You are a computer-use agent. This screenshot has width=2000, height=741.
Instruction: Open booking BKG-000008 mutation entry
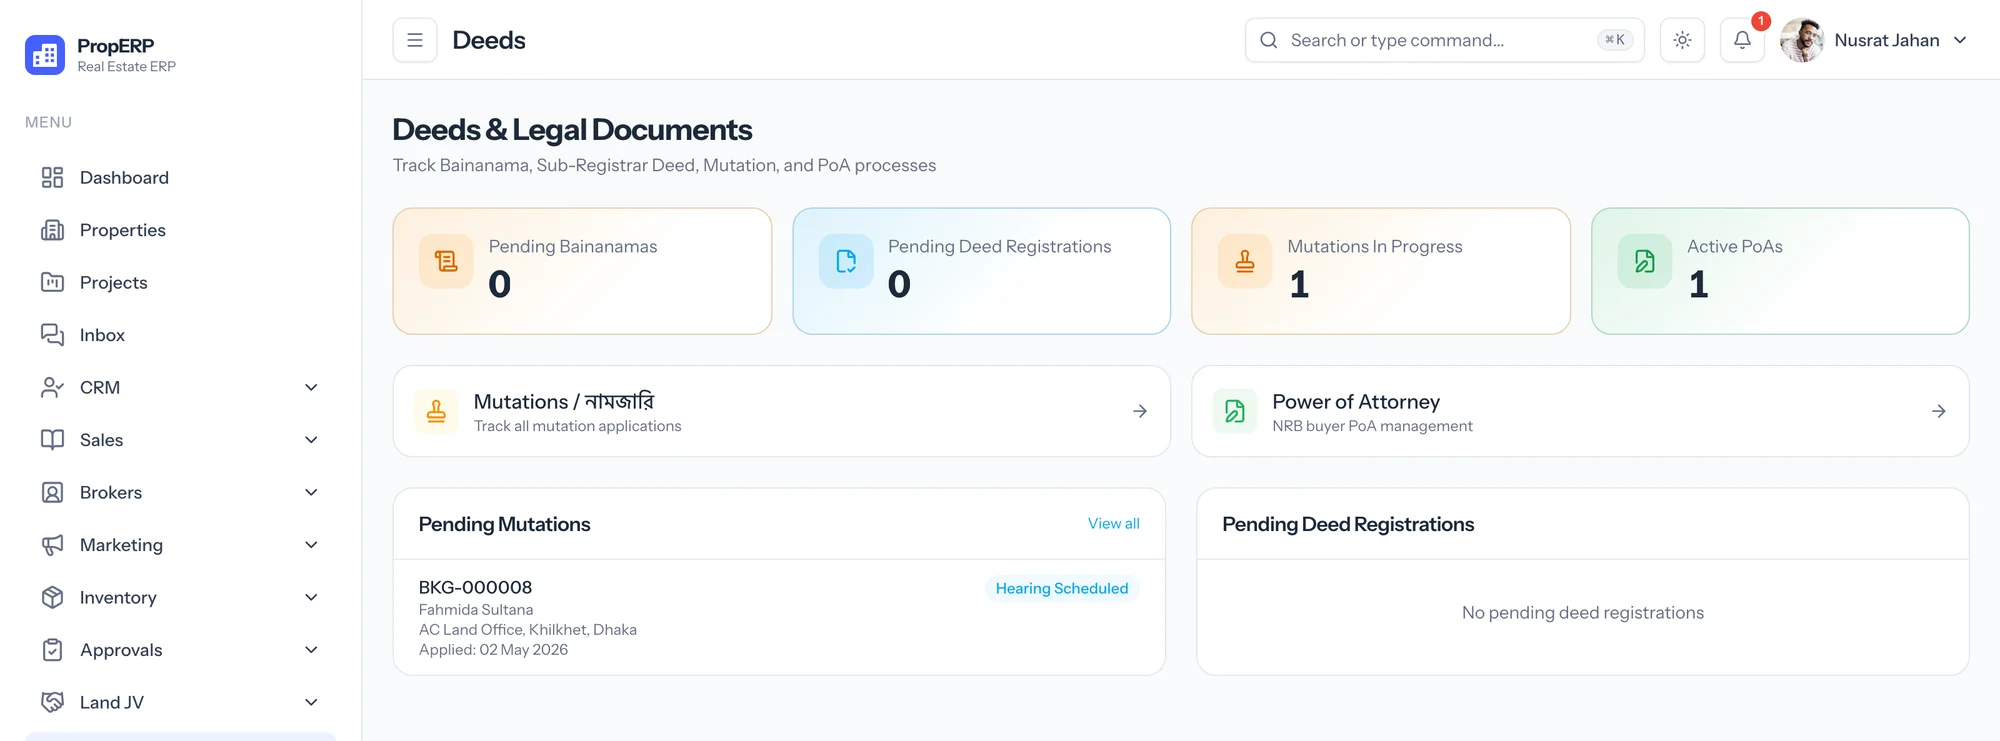779,617
